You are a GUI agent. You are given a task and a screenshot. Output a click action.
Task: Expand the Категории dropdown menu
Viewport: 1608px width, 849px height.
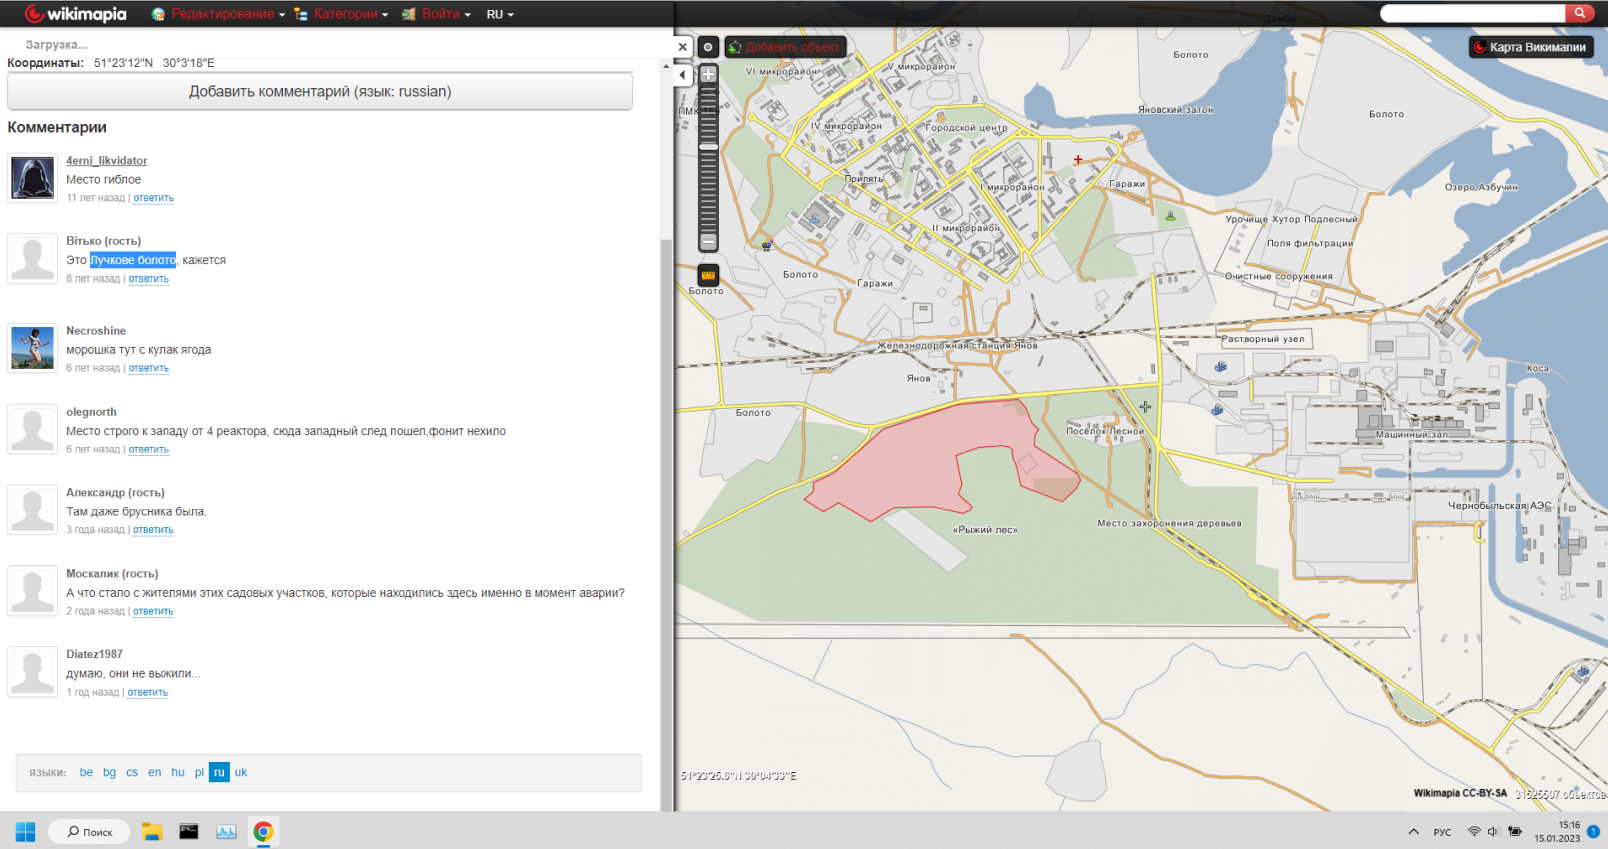pyautogui.click(x=345, y=14)
